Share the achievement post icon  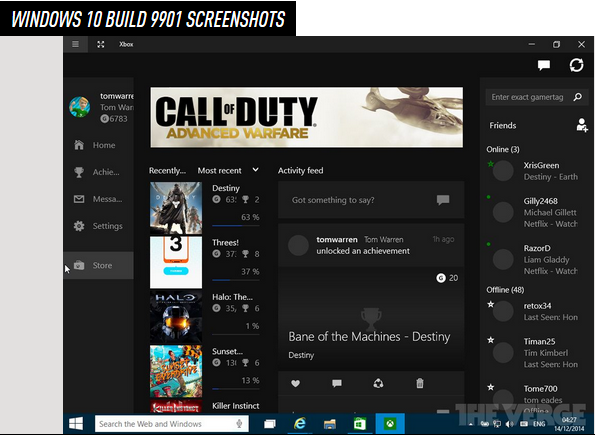coord(378,383)
